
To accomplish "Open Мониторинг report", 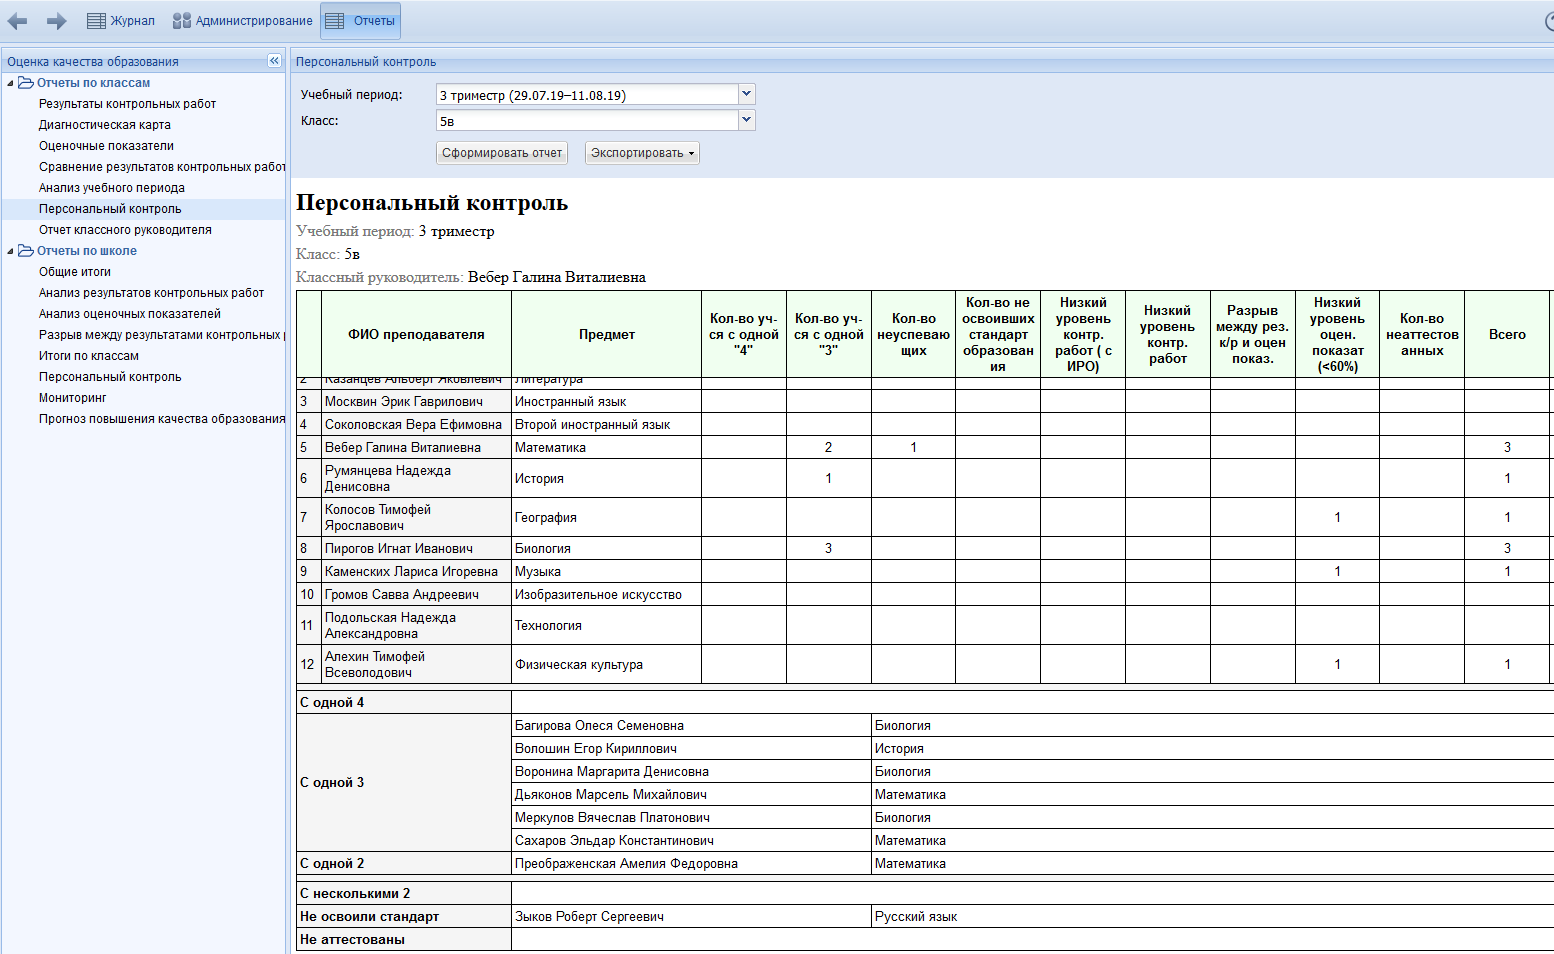I will coord(72,398).
